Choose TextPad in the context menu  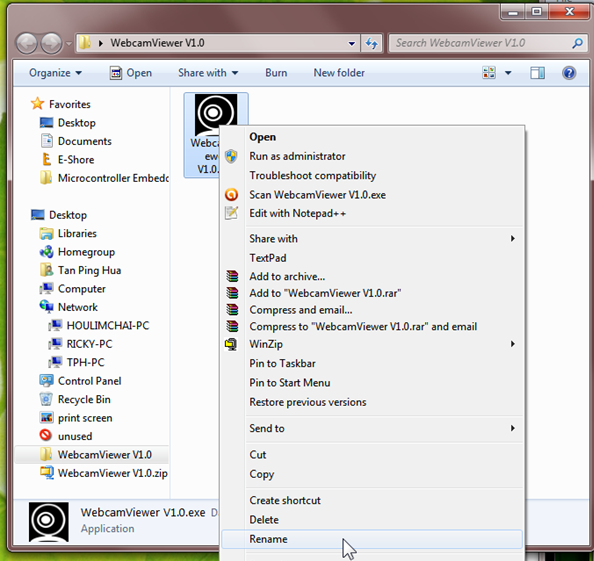(372, 258)
